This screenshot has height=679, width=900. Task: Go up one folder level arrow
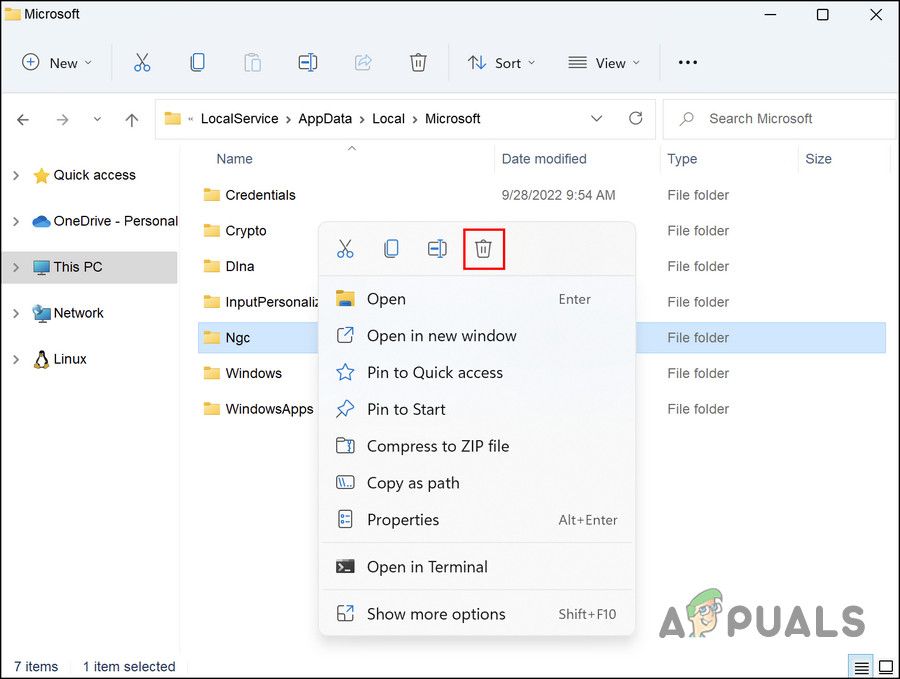(132, 119)
